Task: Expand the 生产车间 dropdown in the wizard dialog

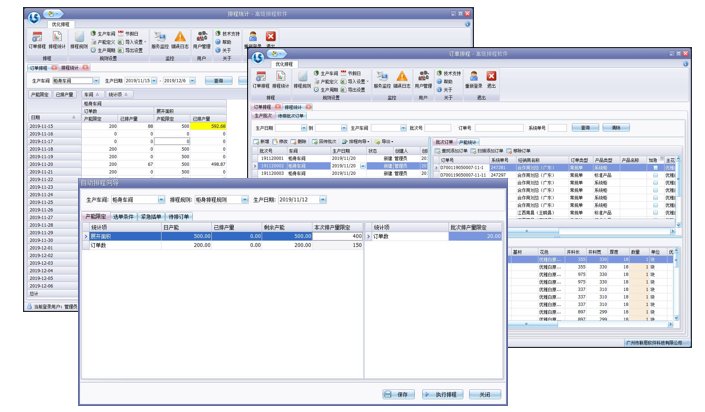Action: coord(160,199)
